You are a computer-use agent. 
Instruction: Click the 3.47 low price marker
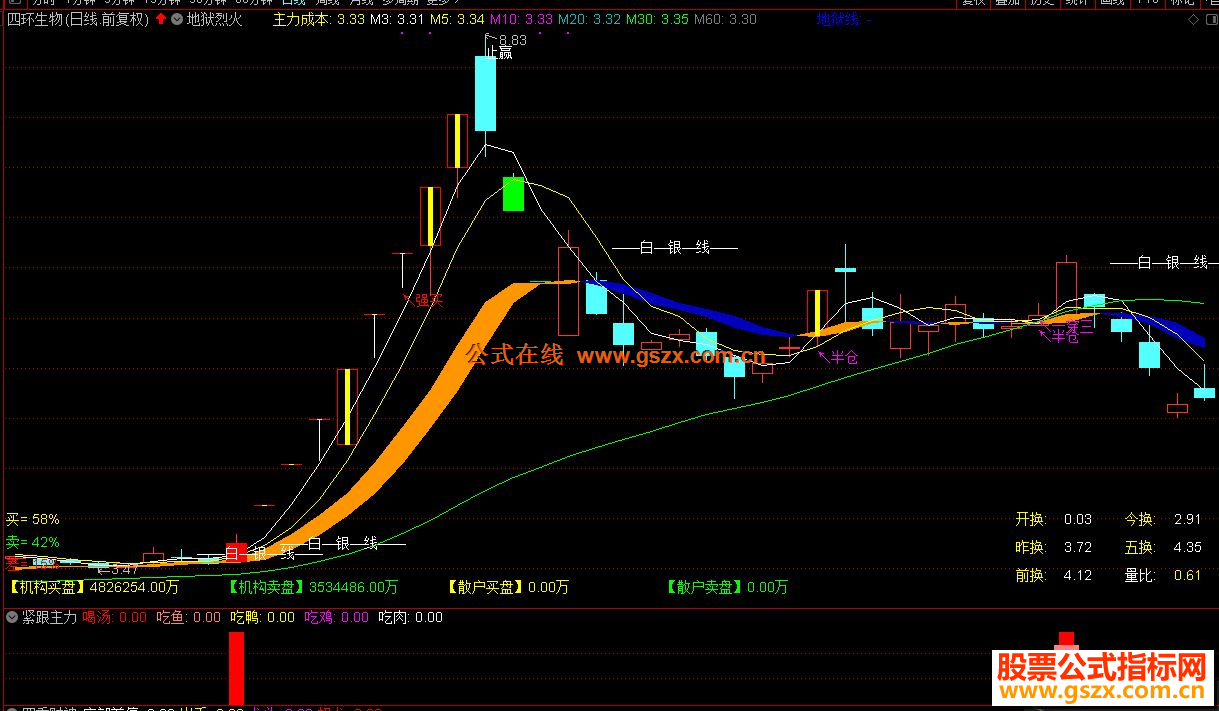point(120,569)
